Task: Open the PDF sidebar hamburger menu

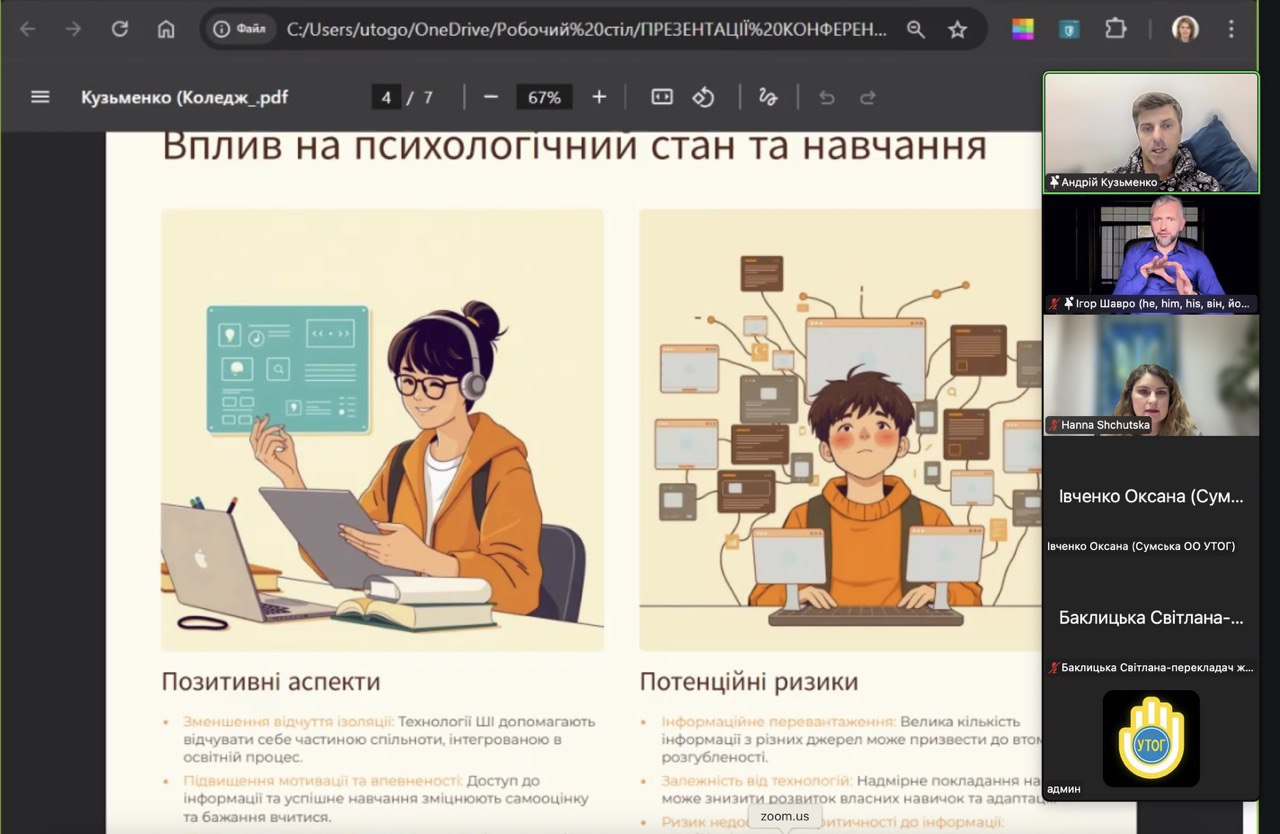Action: point(40,97)
